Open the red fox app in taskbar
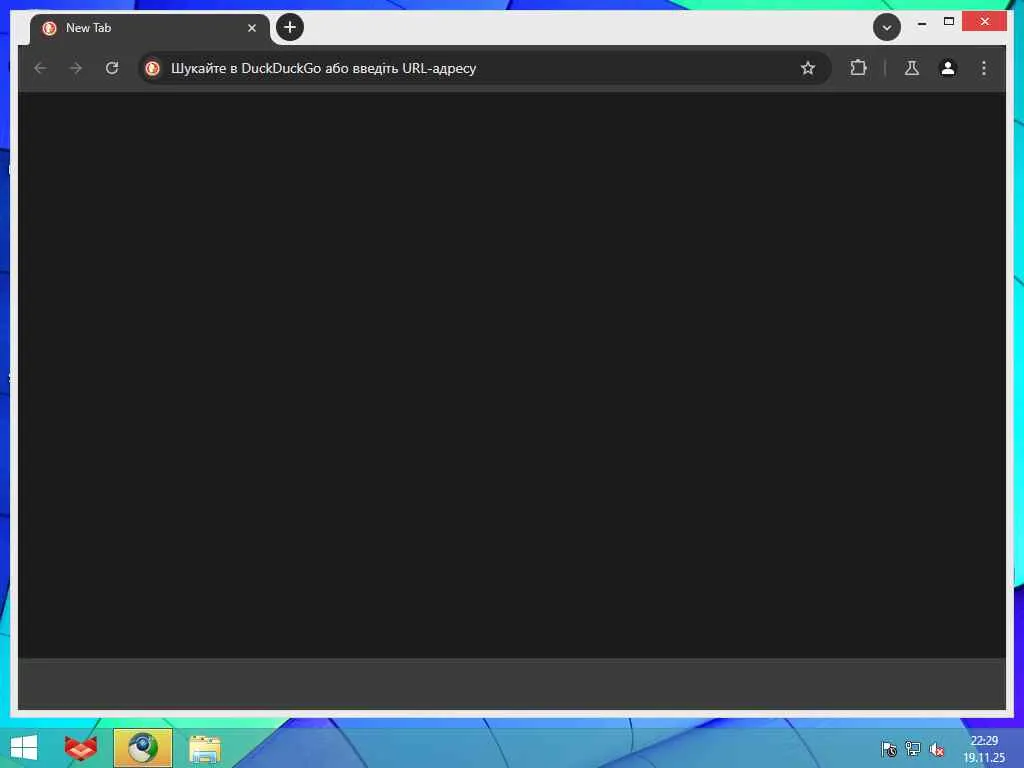The width and height of the screenshot is (1024, 768). point(80,748)
